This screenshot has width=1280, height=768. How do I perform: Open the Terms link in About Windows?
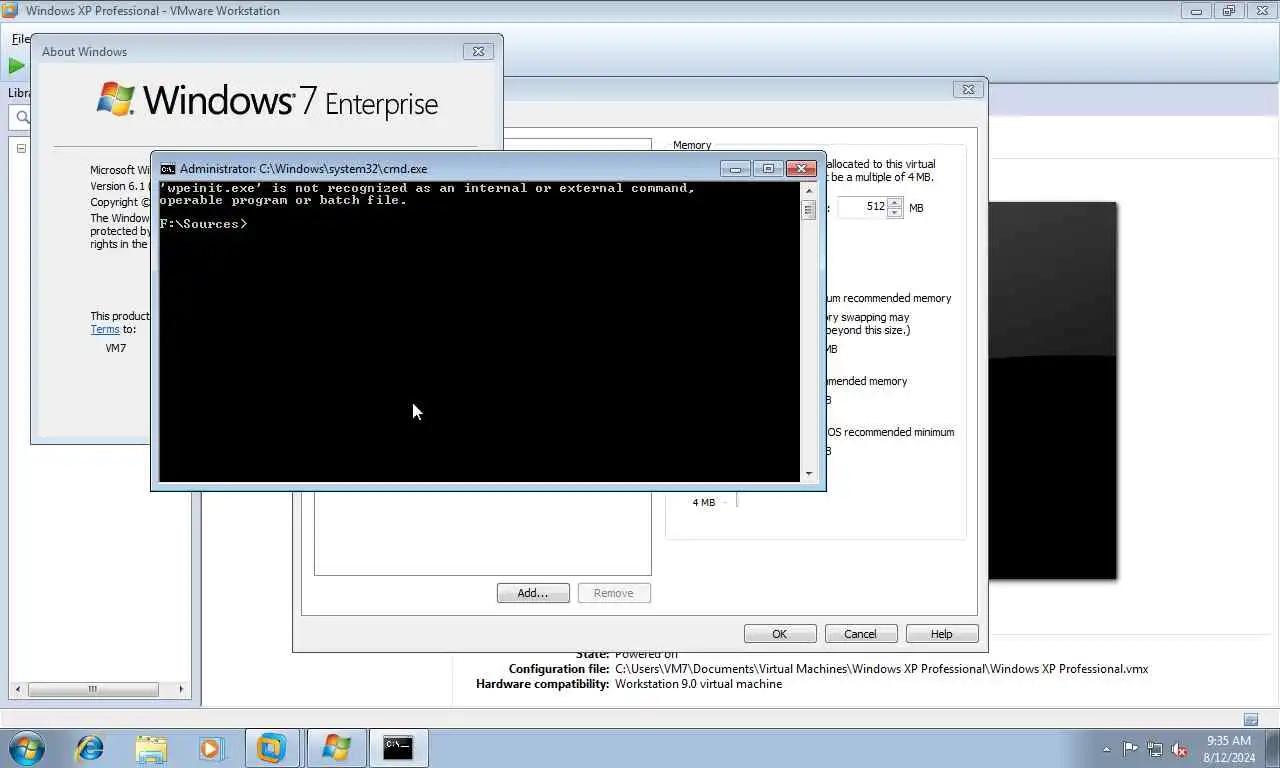tap(105, 329)
